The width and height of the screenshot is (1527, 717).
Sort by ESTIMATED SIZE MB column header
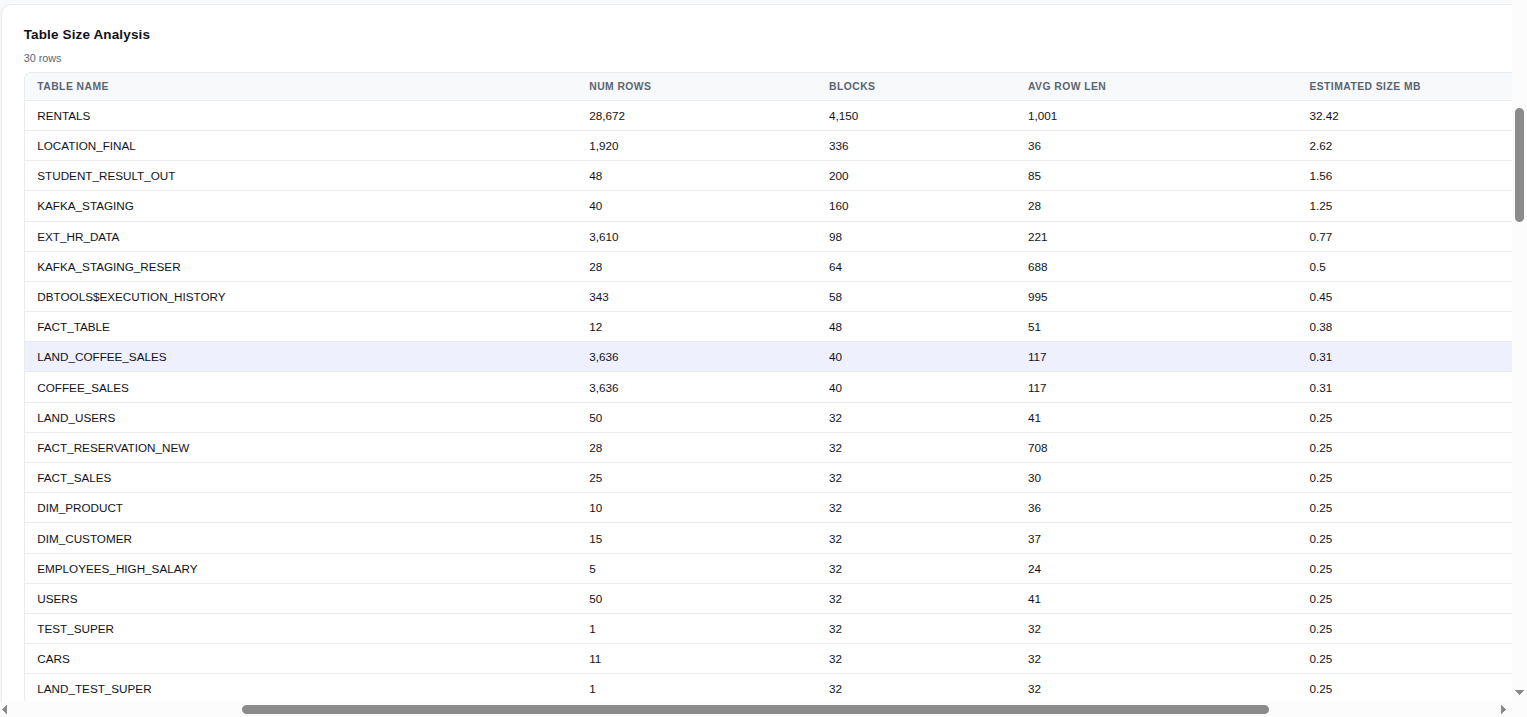(1365, 87)
